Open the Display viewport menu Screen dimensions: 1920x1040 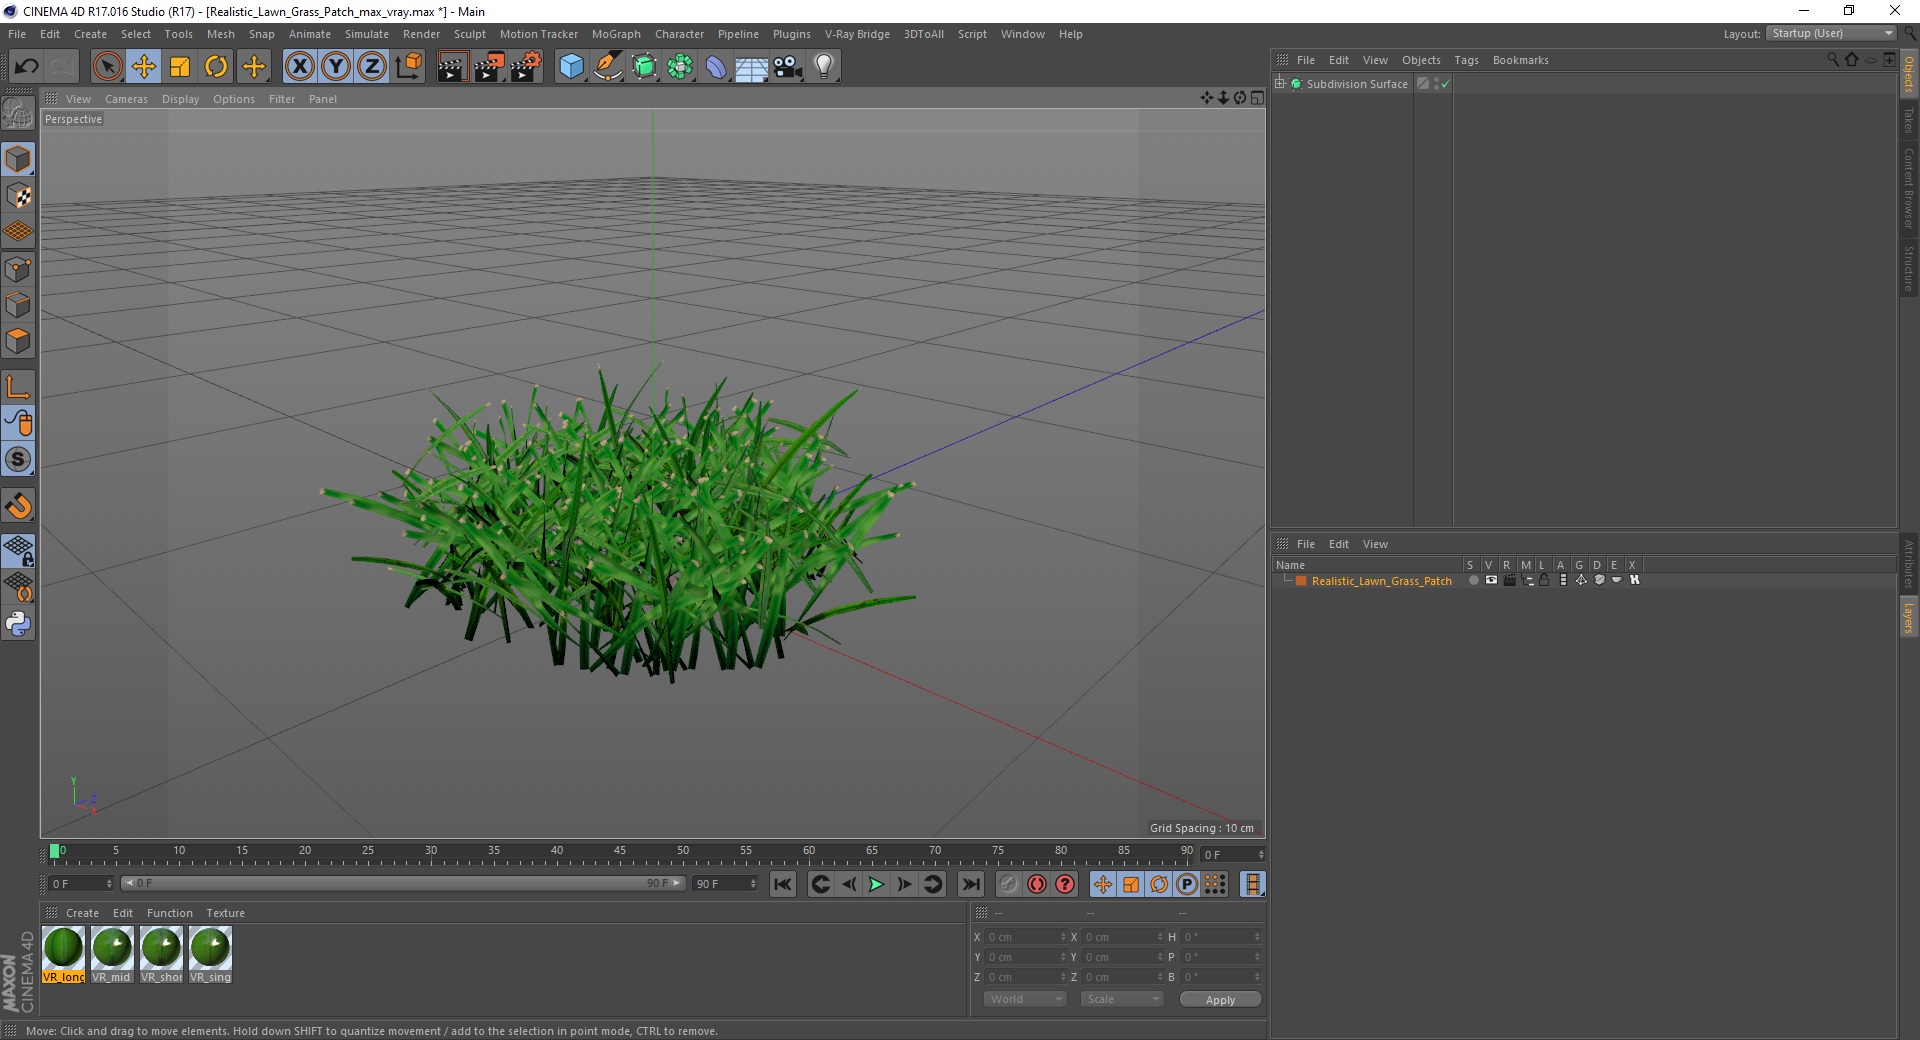click(180, 99)
